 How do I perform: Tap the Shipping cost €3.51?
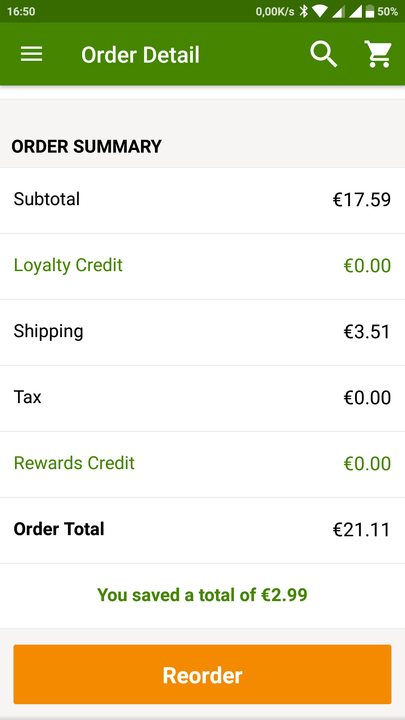point(367,332)
